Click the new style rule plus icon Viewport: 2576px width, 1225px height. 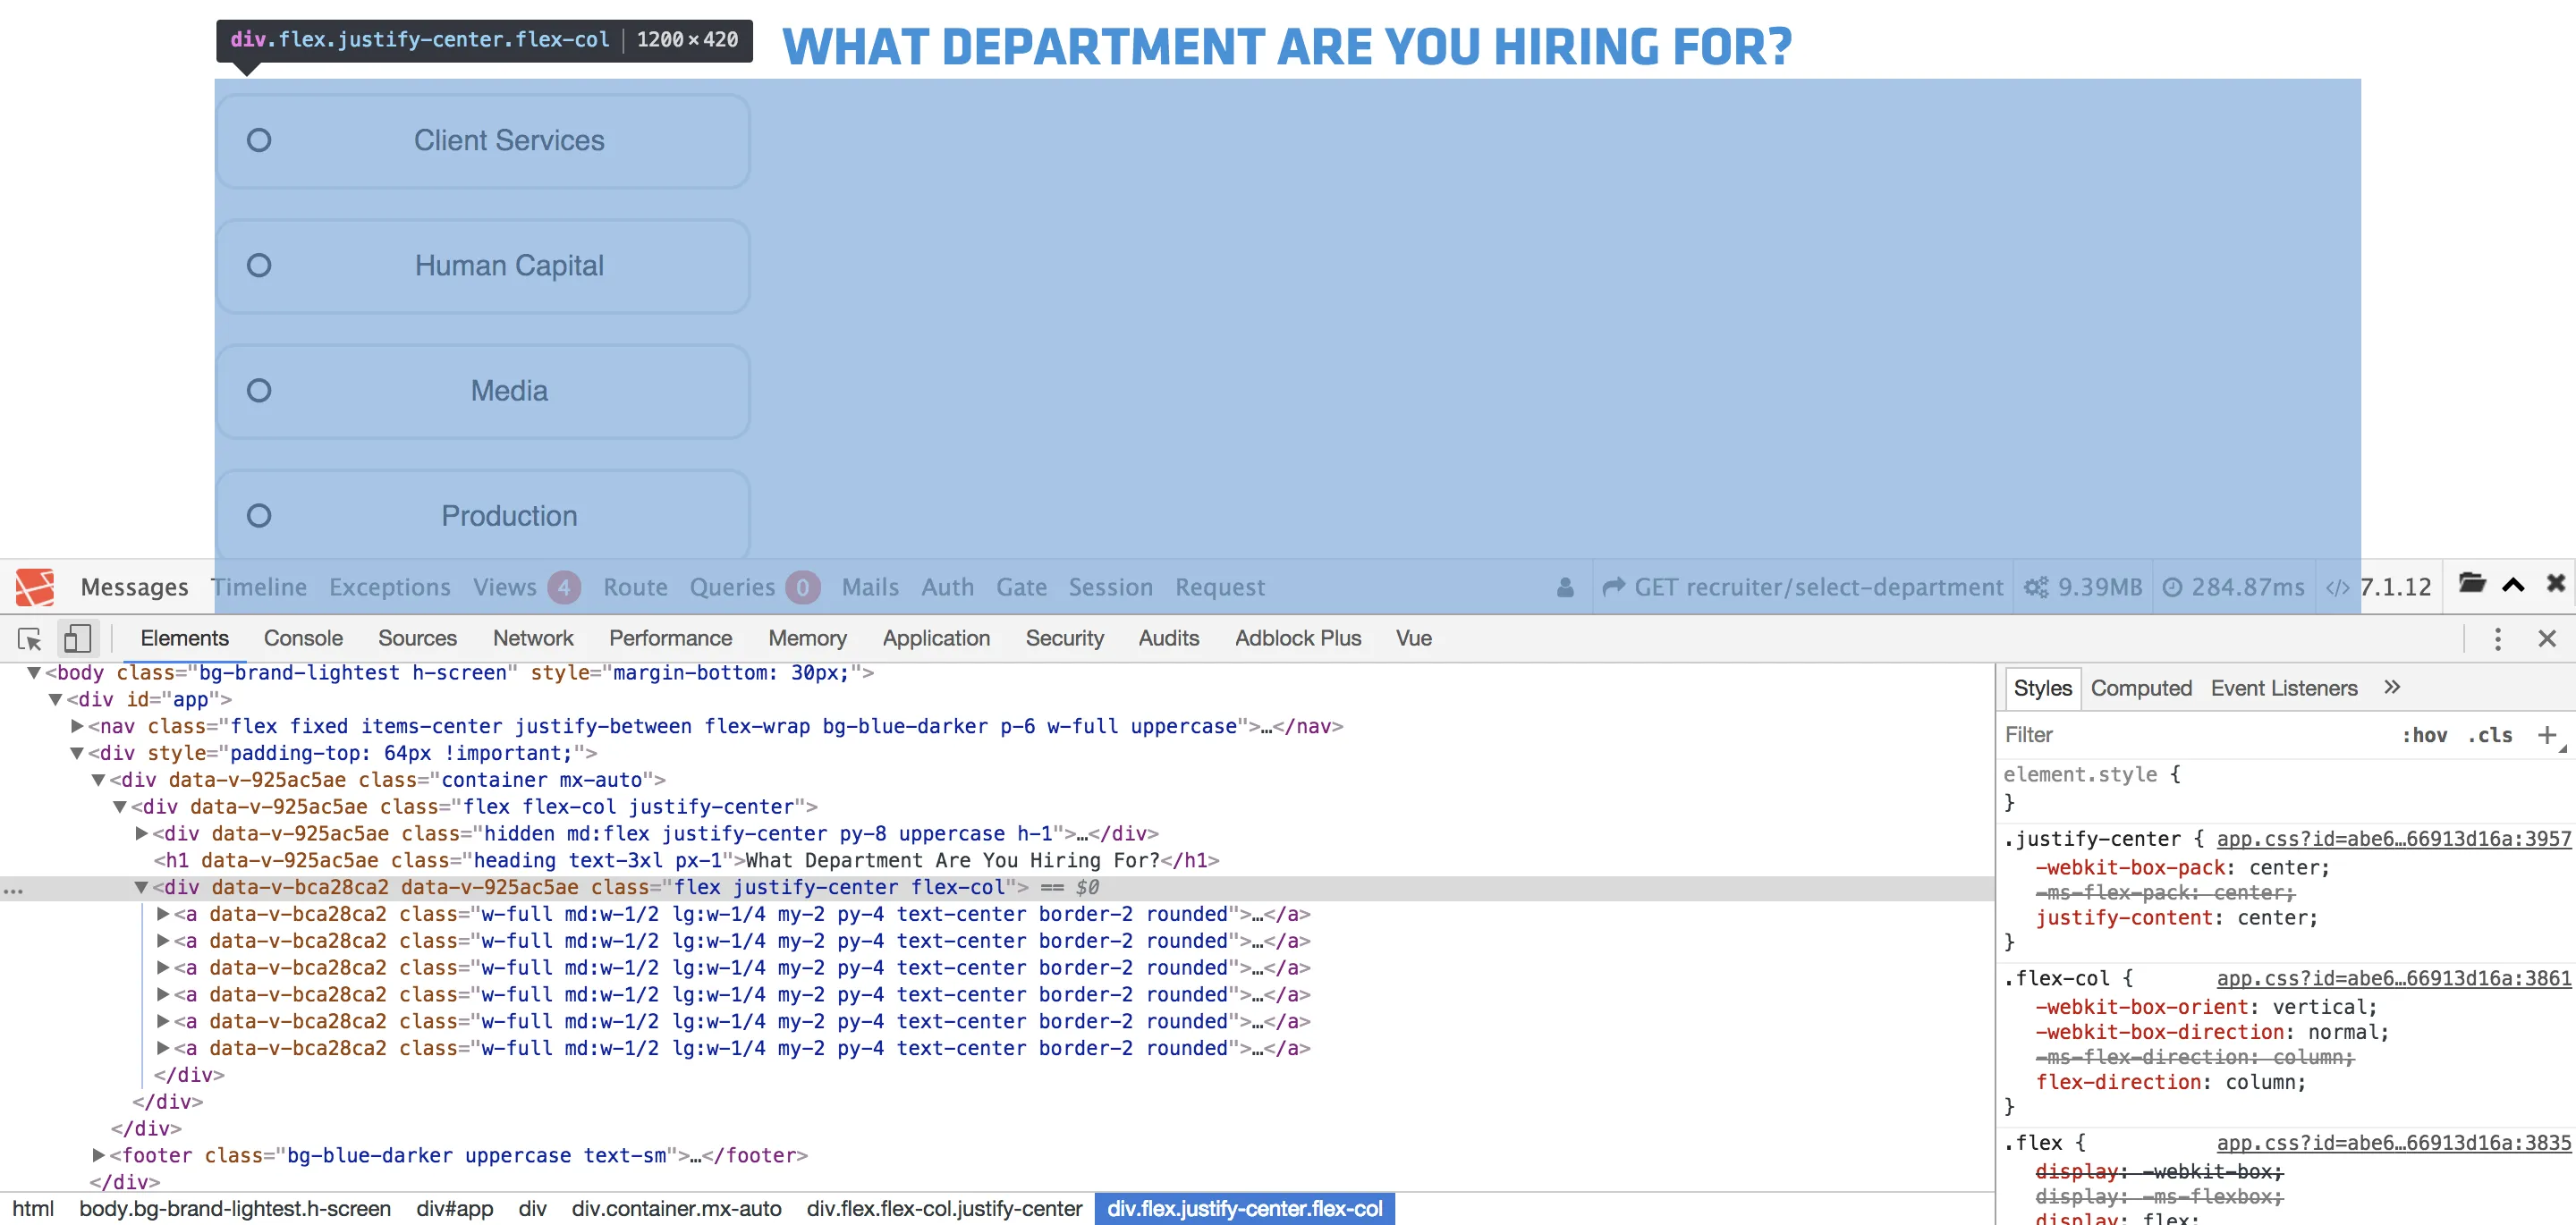point(2547,735)
